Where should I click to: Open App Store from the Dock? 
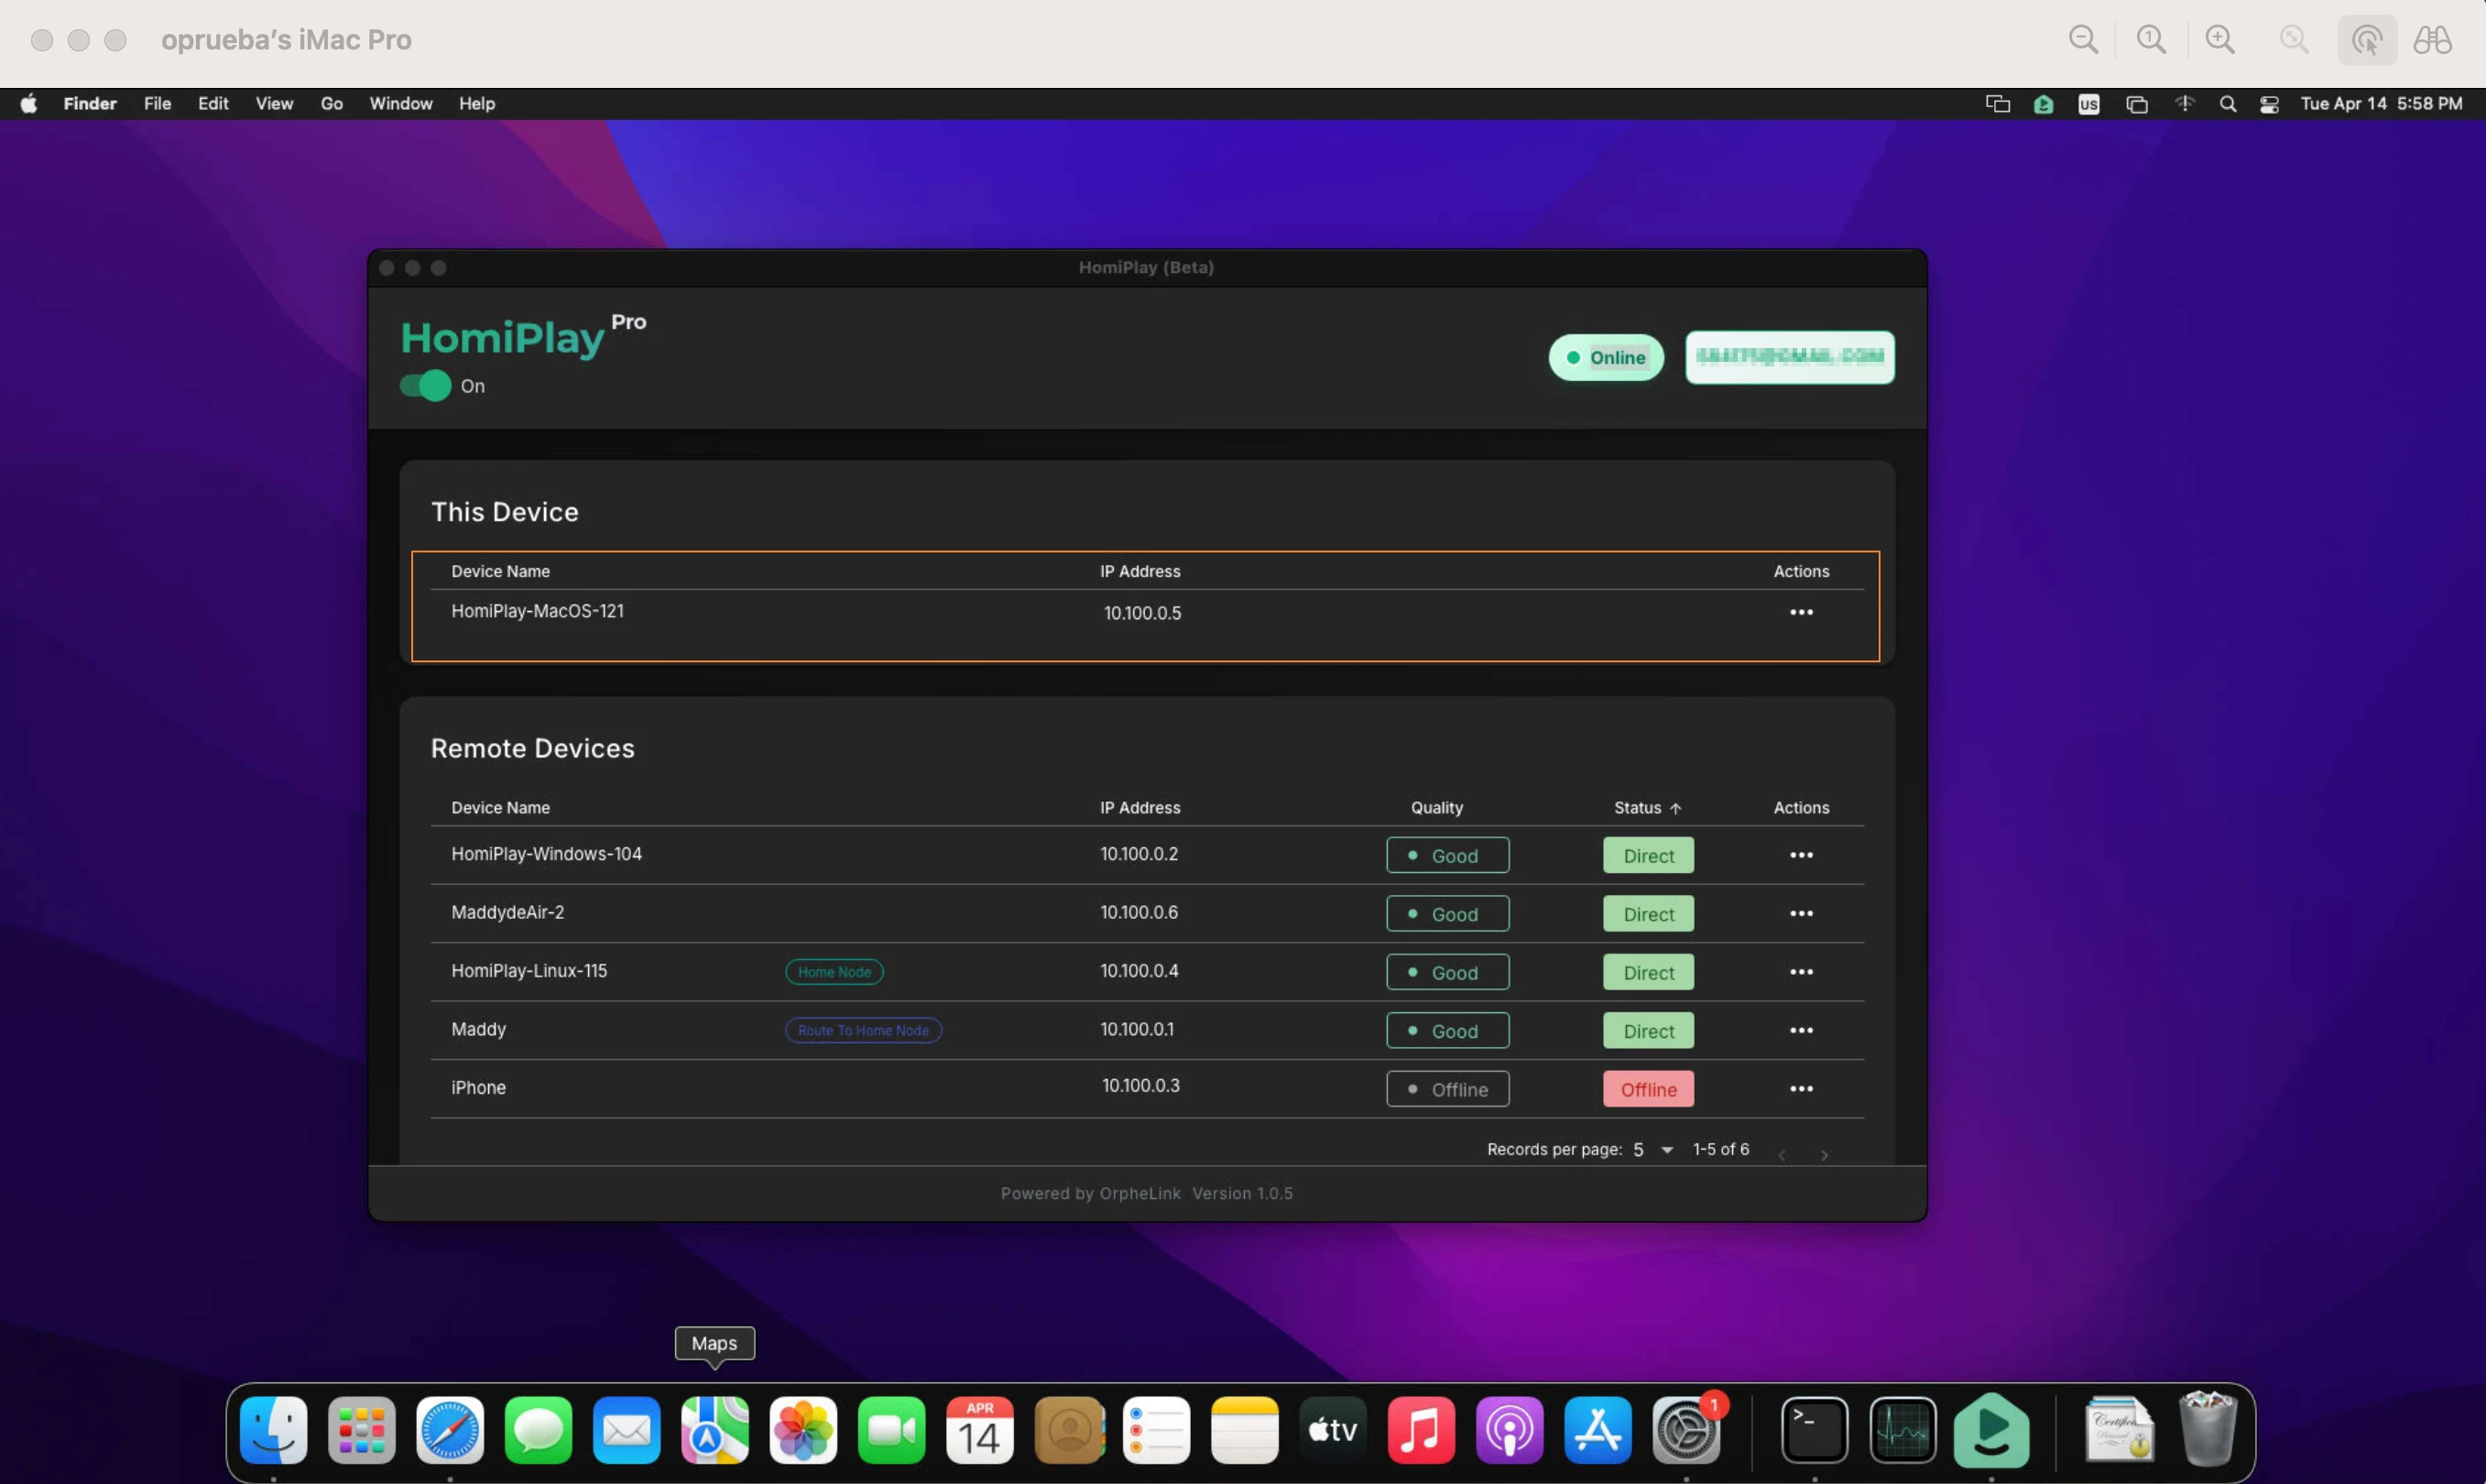[1598, 1430]
